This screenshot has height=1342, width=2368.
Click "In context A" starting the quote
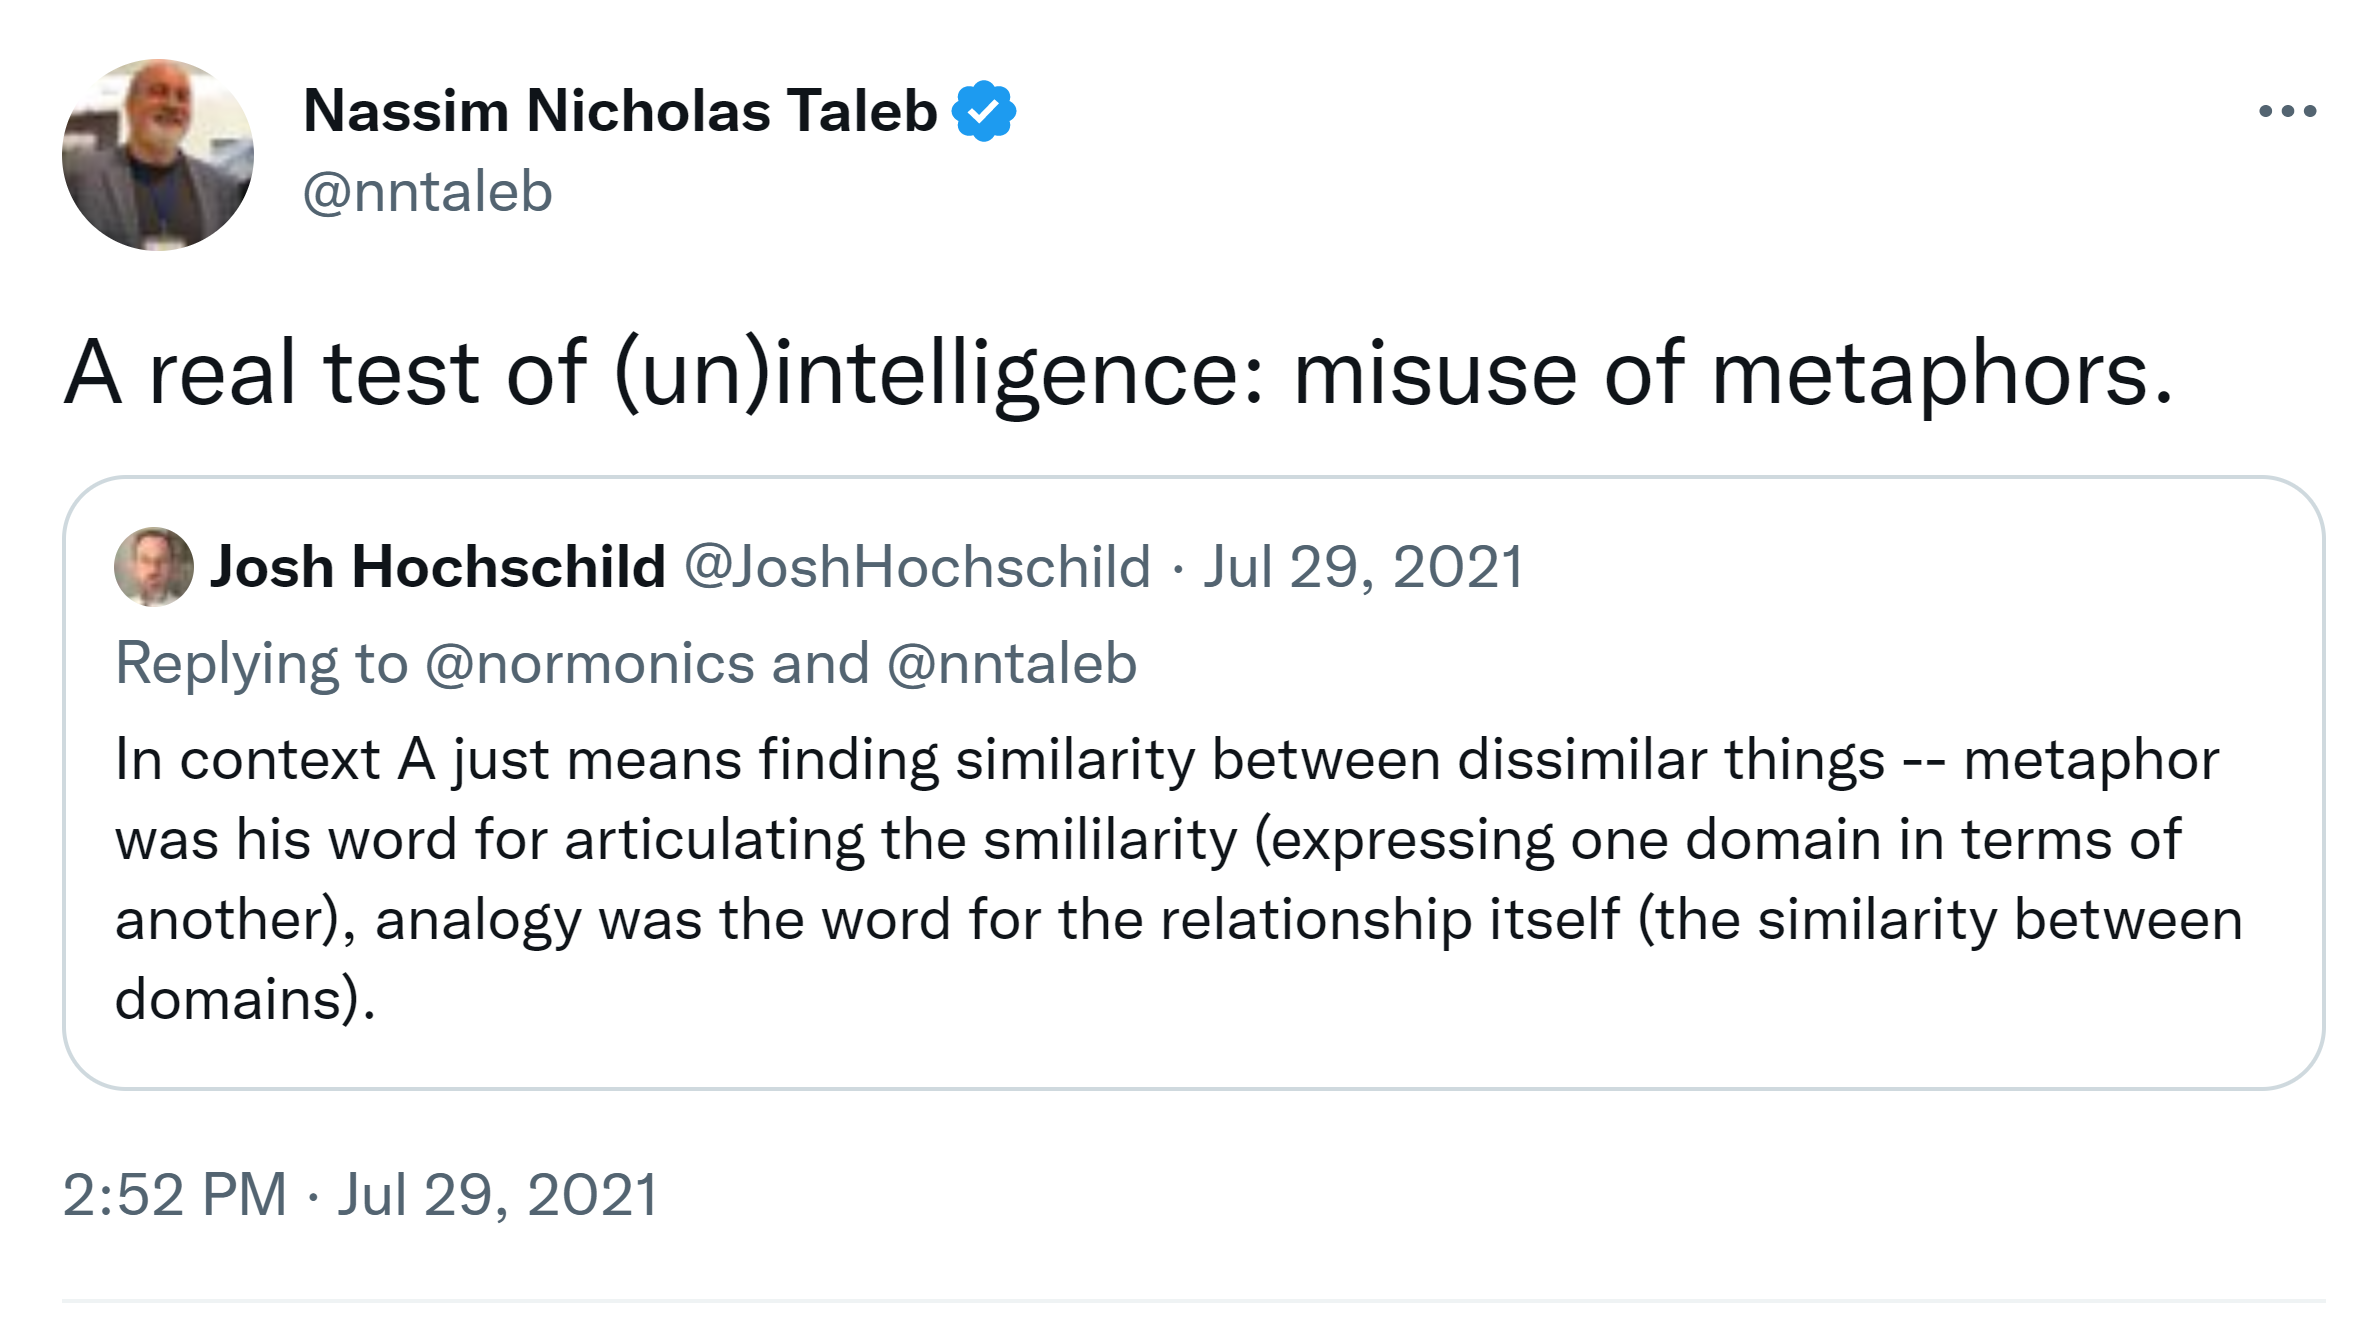tap(275, 760)
